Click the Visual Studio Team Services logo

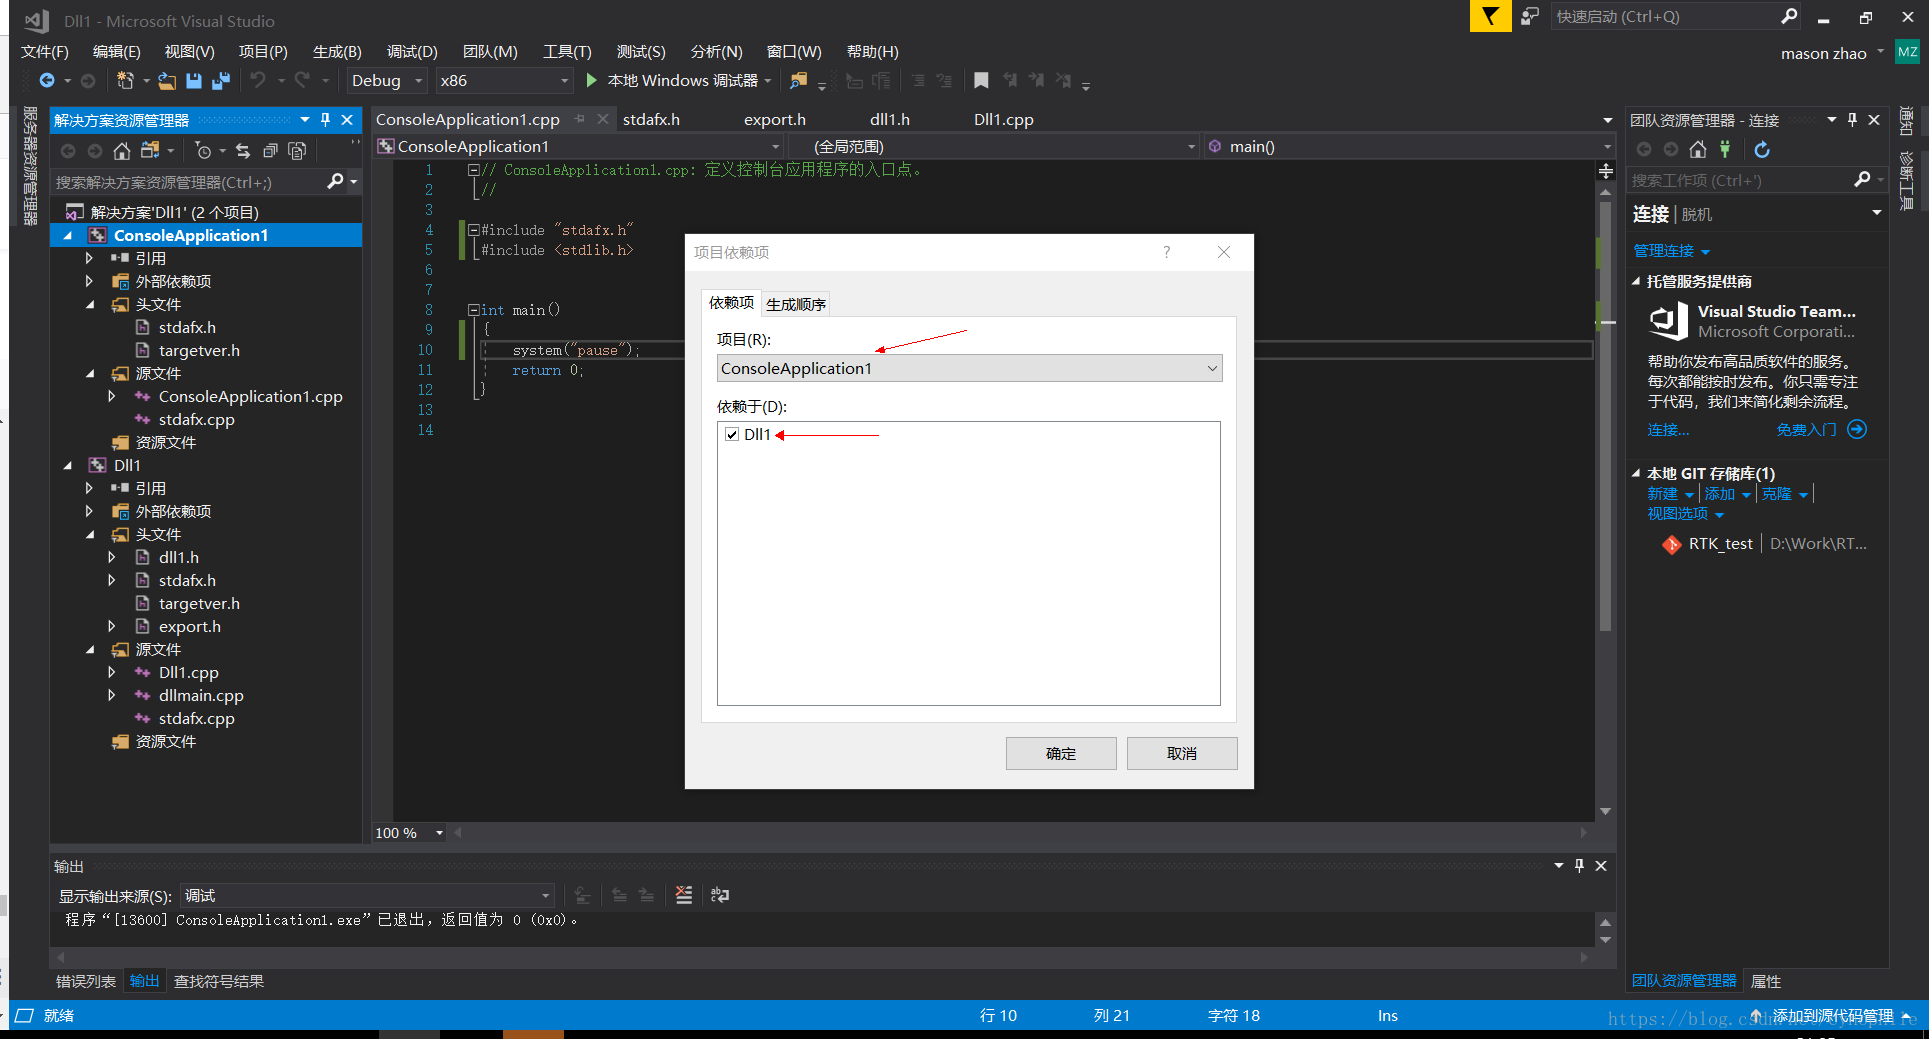click(1667, 321)
